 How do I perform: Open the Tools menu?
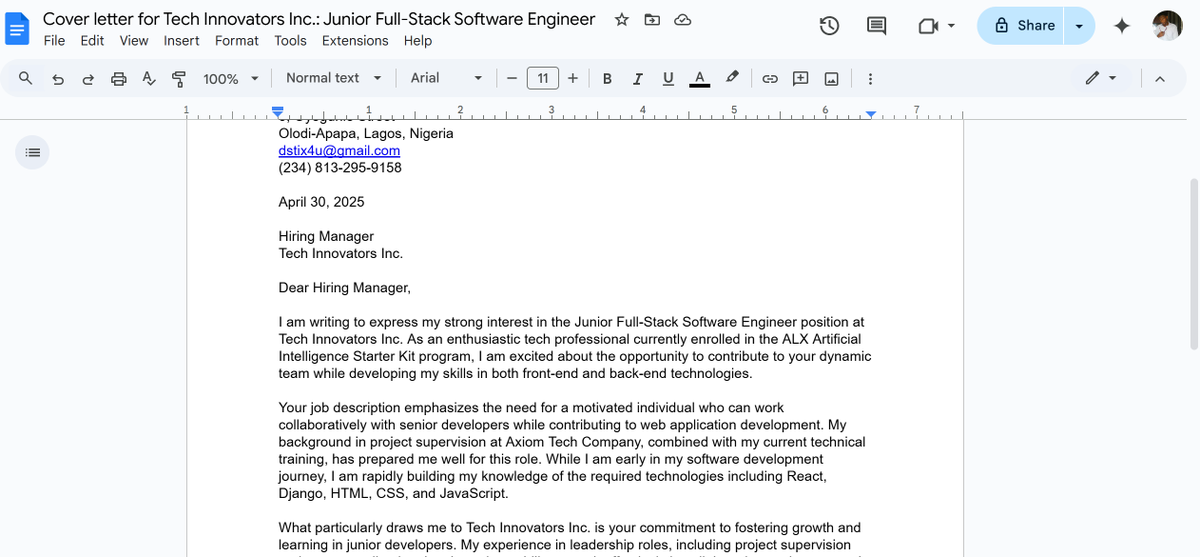pos(290,40)
